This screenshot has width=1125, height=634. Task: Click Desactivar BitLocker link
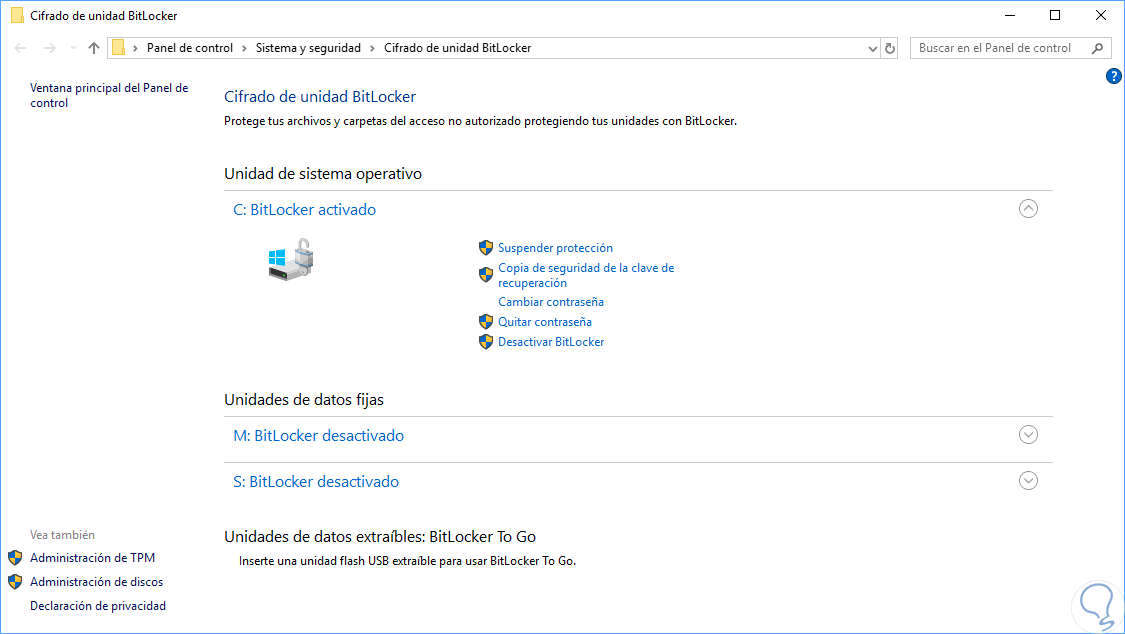(551, 342)
